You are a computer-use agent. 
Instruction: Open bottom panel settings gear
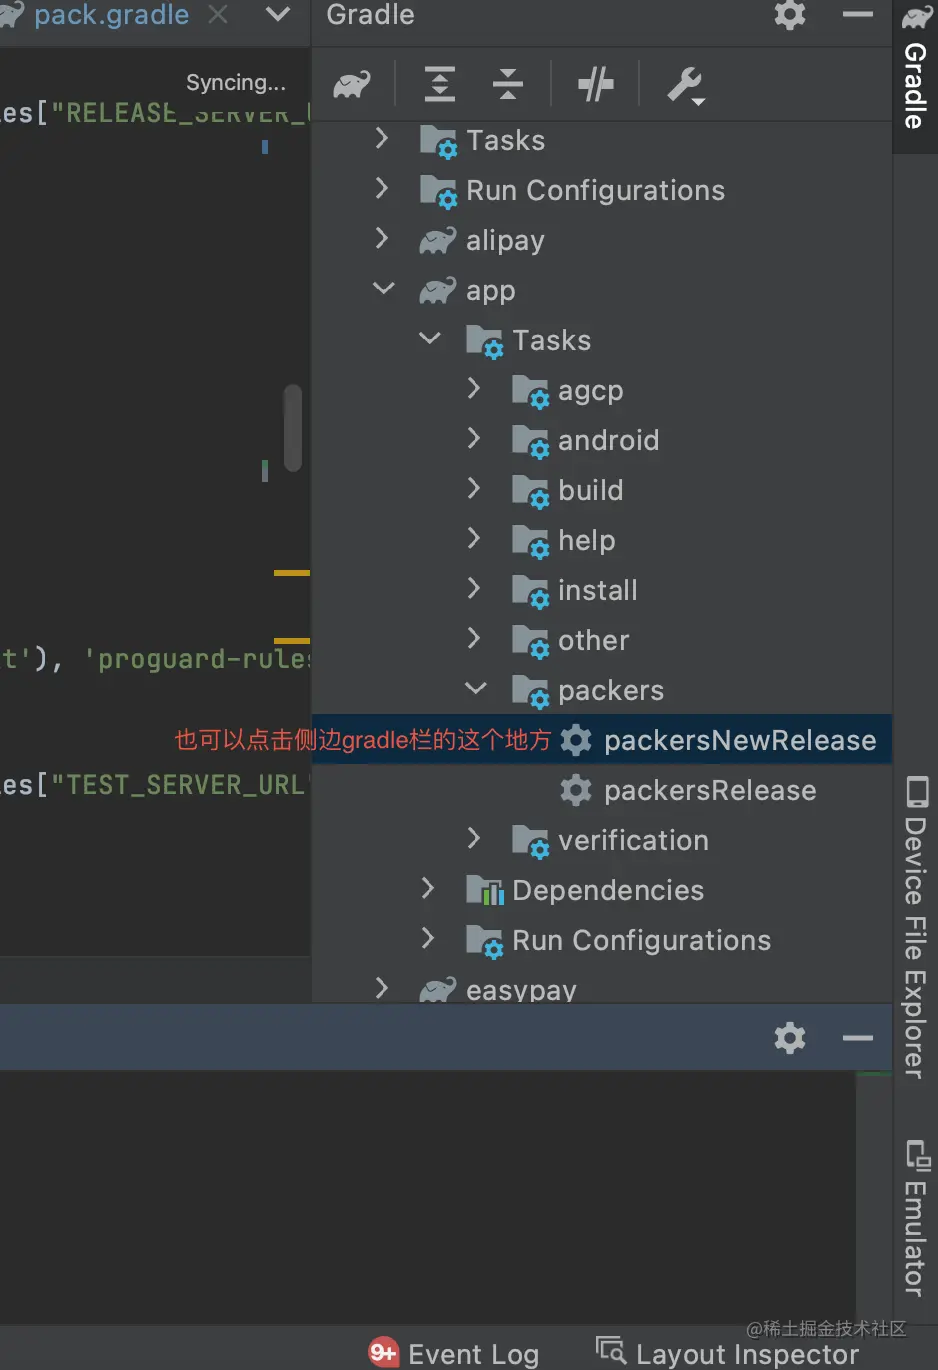pyautogui.click(x=790, y=1038)
